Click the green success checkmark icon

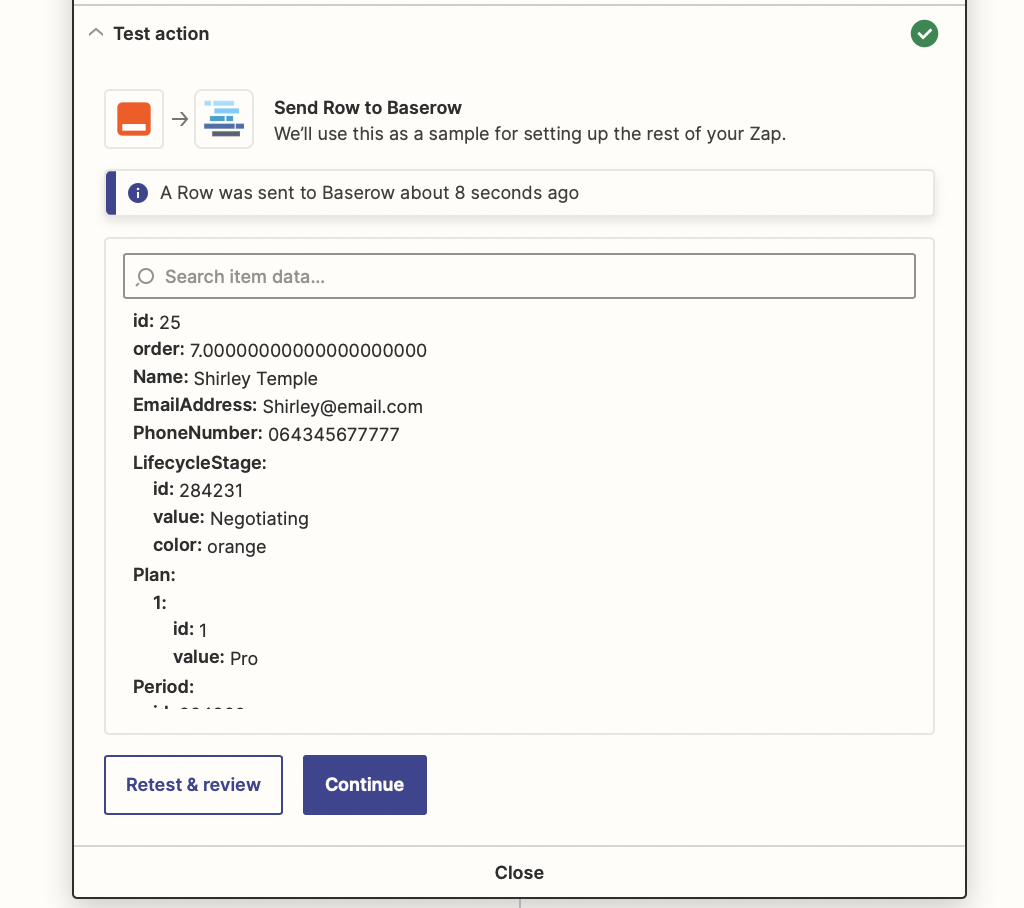click(x=924, y=34)
